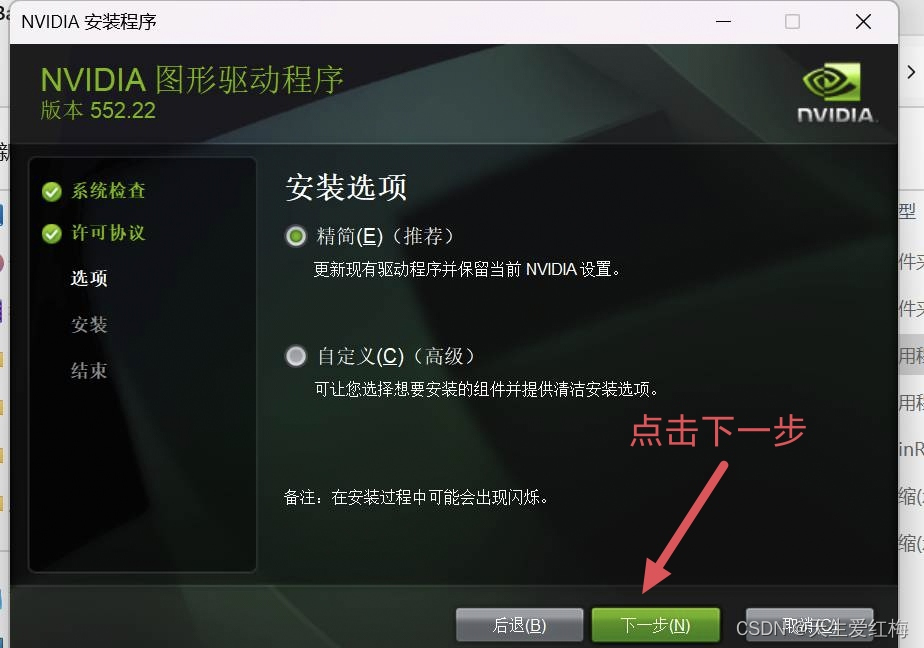The height and width of the screenshot is (648, 924).
Task: Open the 系统检查 step in sidebar
Action: click(108, 191)
